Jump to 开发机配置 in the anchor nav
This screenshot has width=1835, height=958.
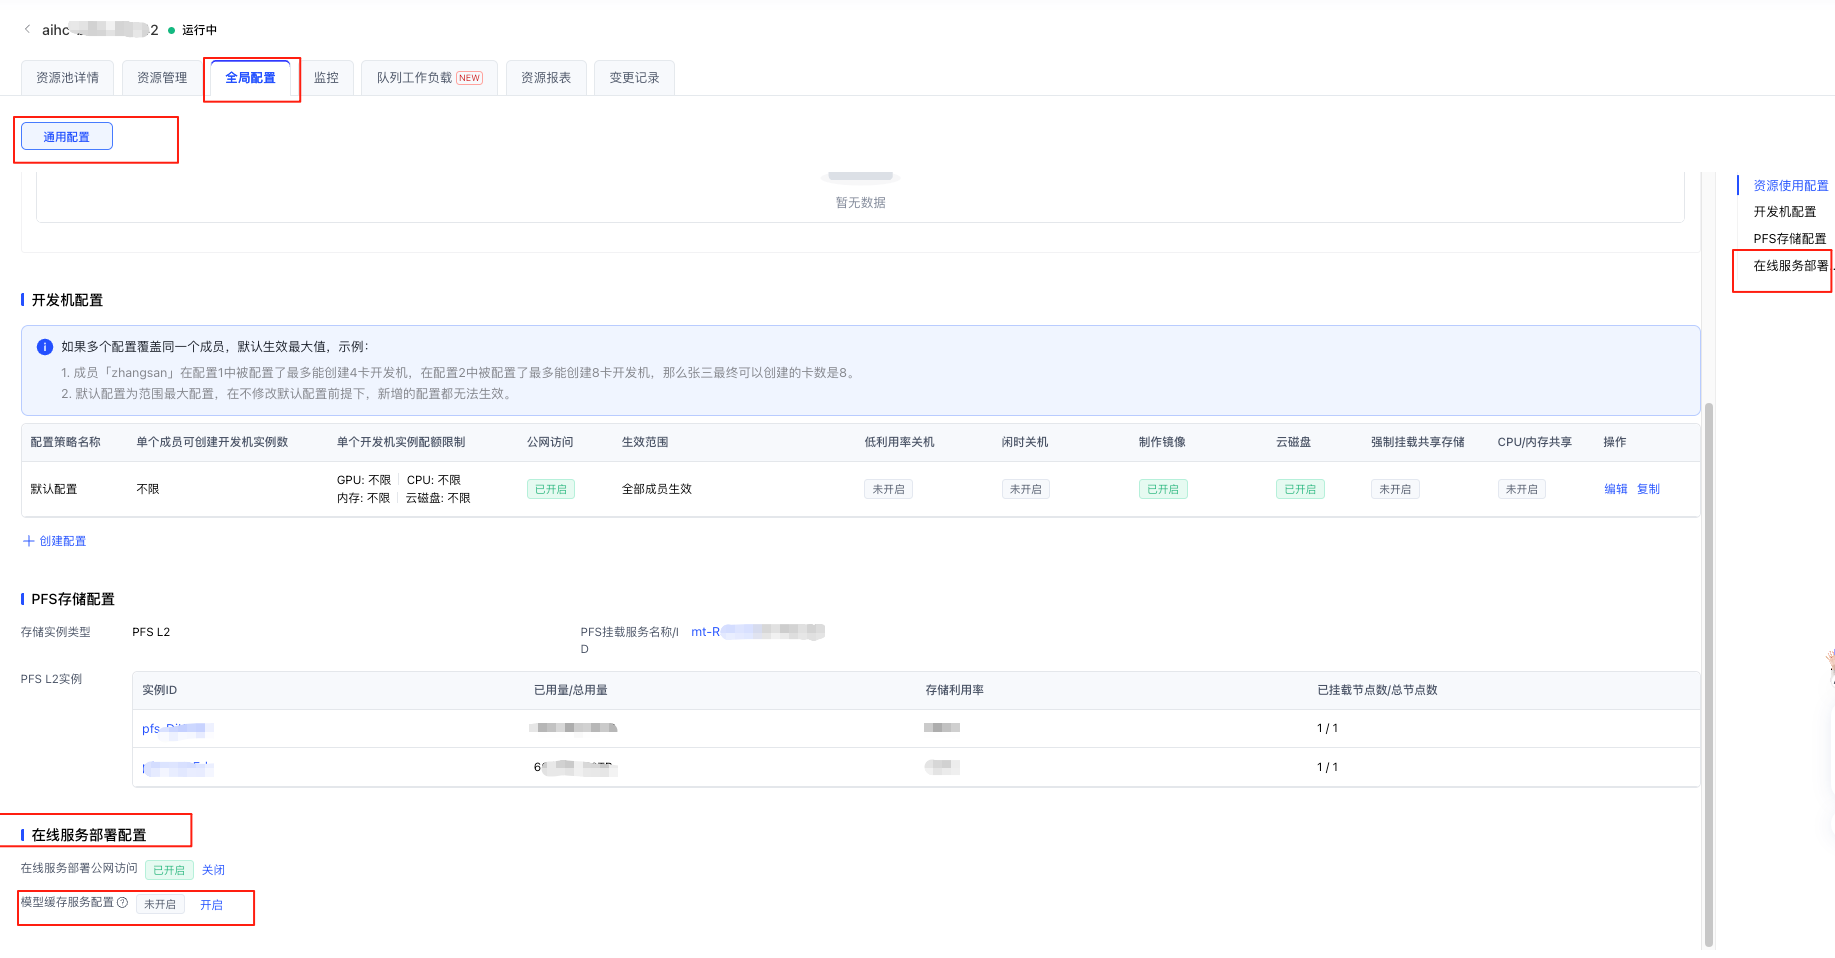point(1784,212)
